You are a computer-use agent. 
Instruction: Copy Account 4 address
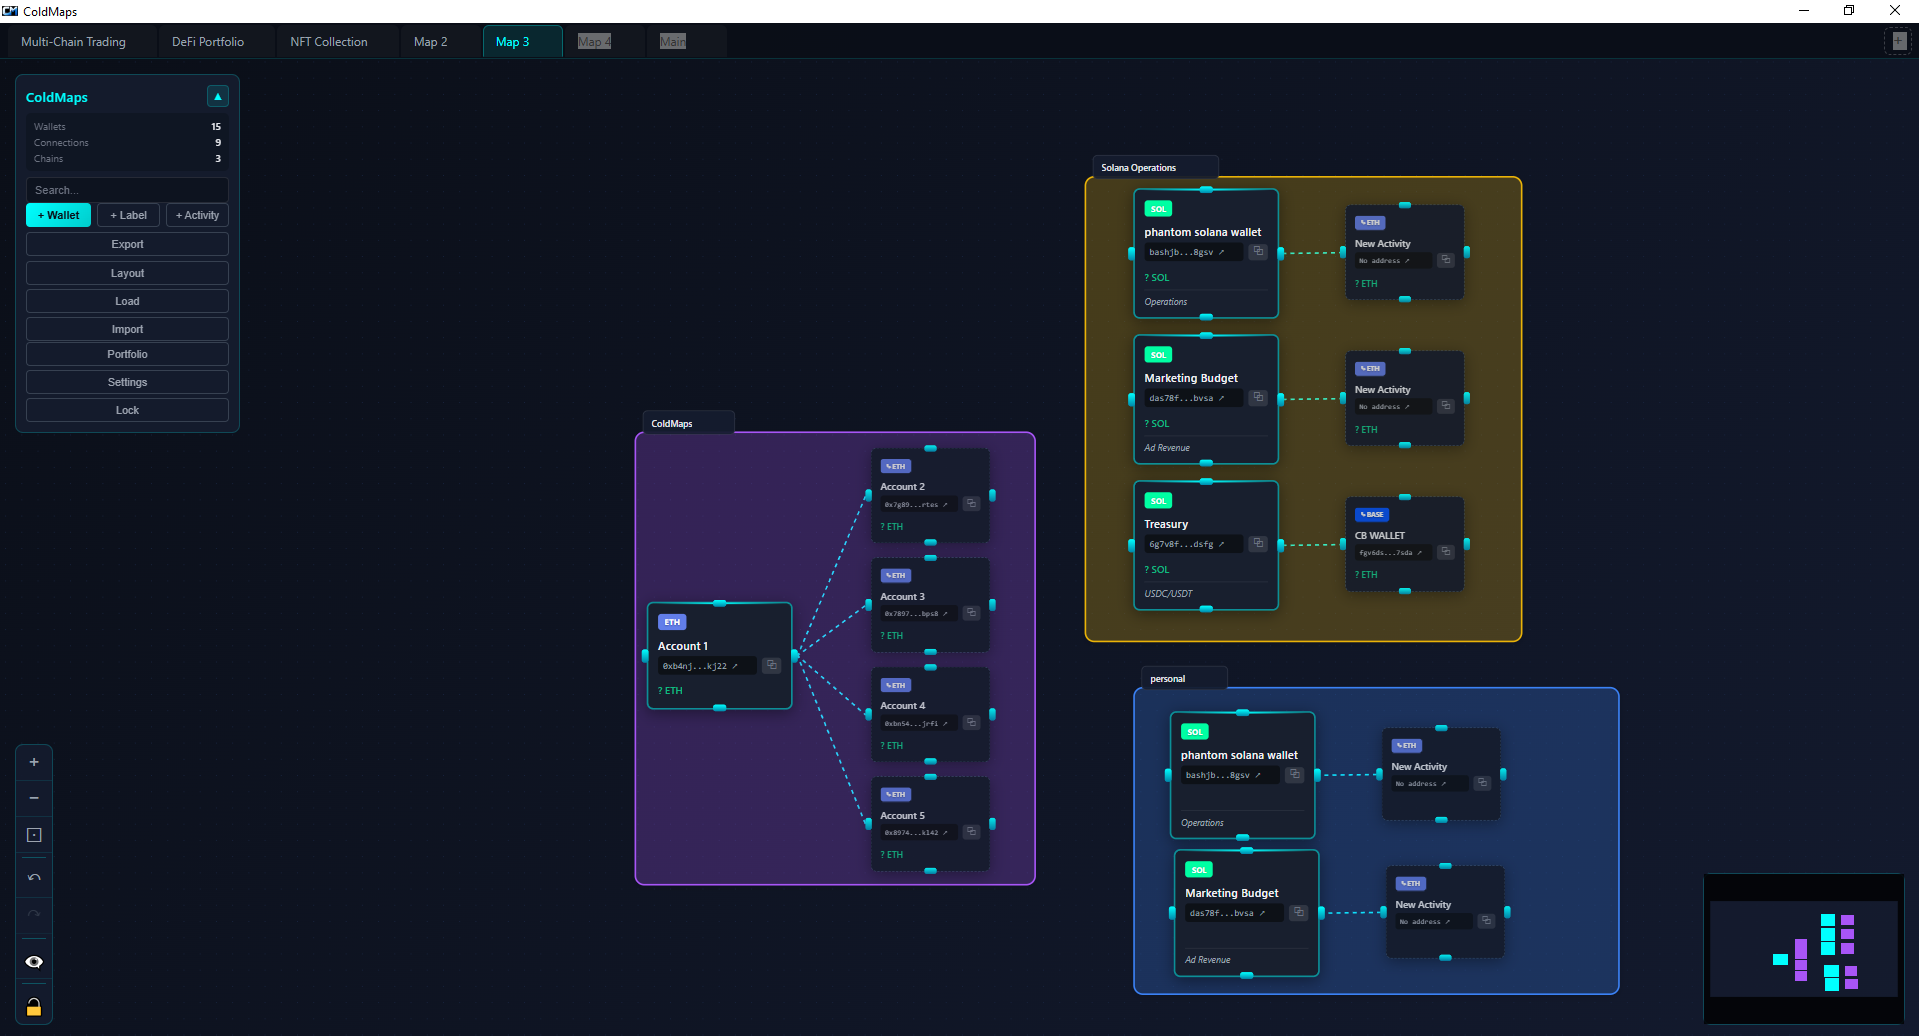click(x=971, y=723)
